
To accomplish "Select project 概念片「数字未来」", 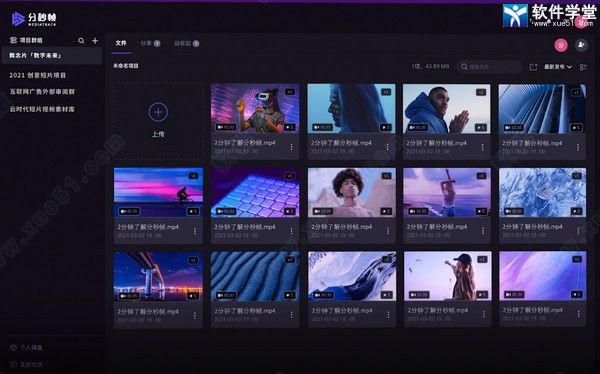I will 52,56.
